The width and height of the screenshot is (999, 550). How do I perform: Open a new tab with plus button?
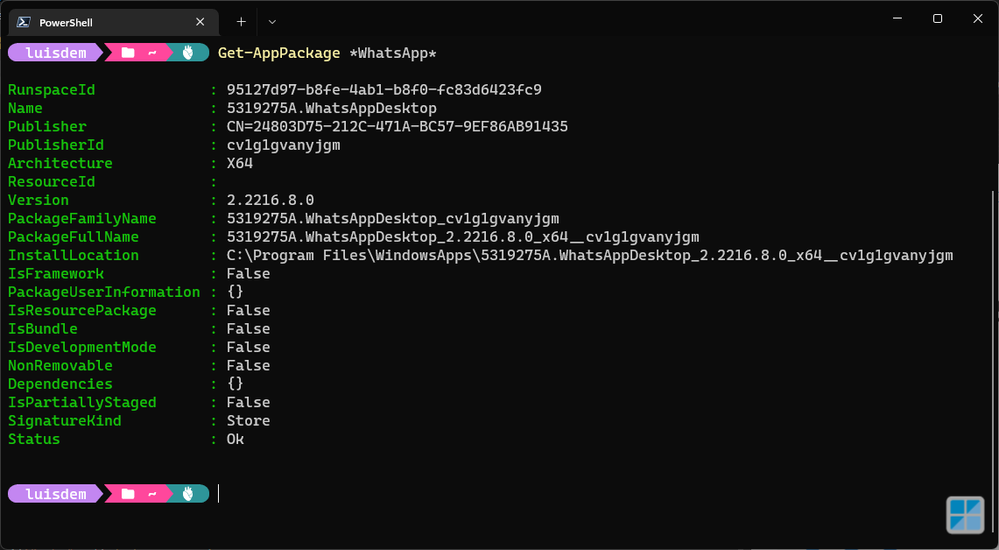[x=241, y=21]
